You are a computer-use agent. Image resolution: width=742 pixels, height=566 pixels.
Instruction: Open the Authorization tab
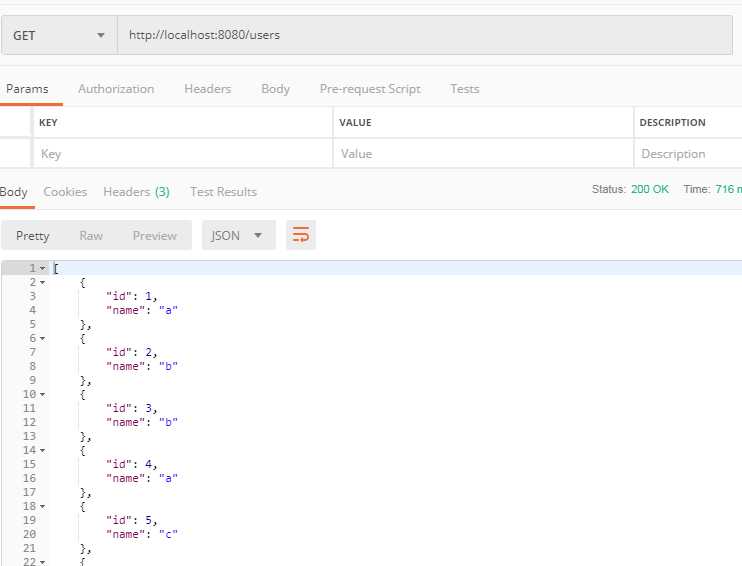pos(116,89)
